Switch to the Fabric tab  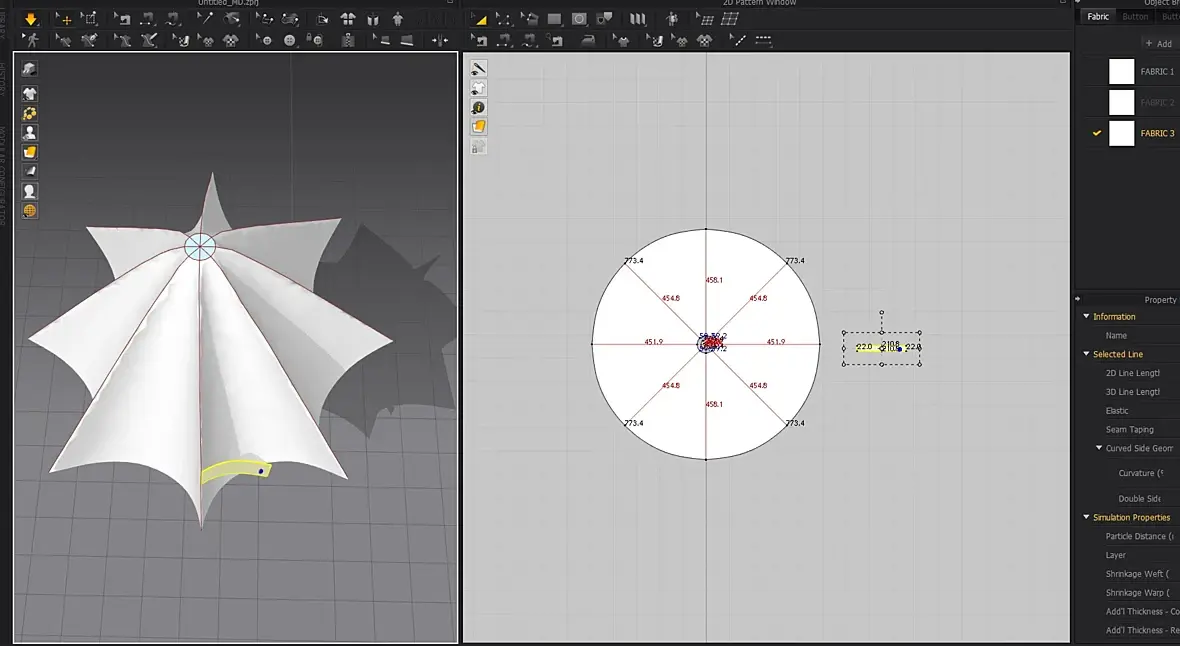coord(1098,17)
